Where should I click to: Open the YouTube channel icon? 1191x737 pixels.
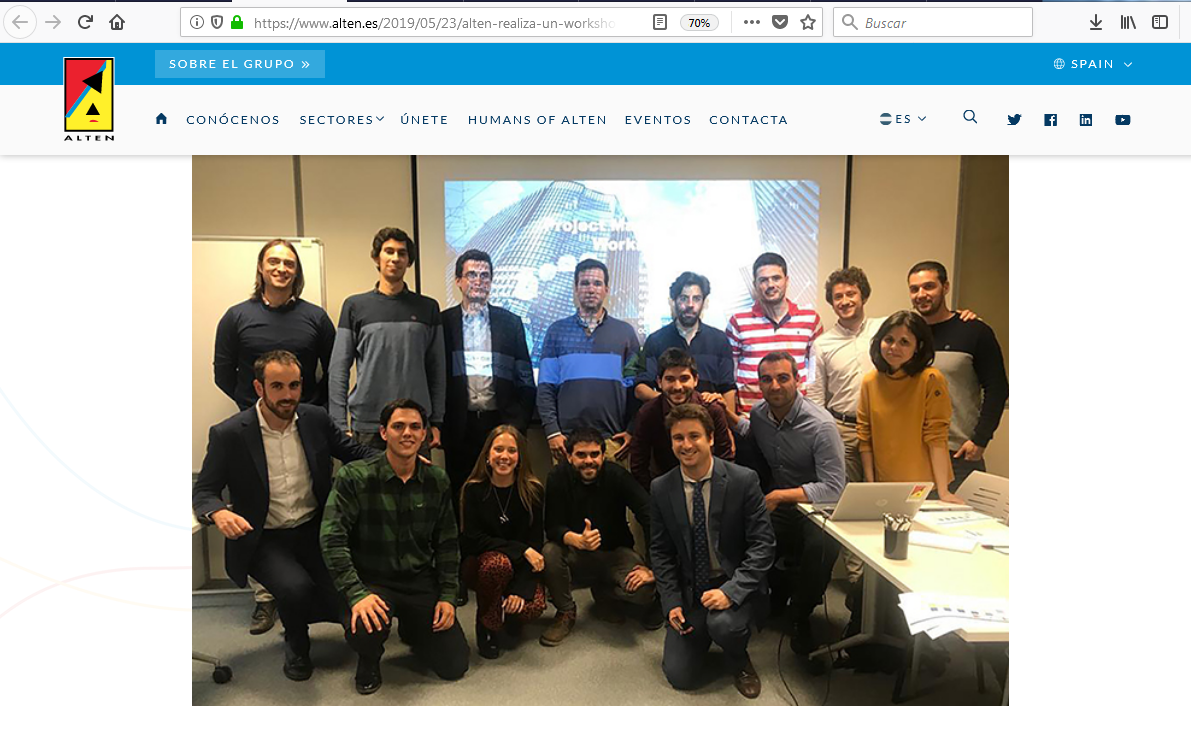point(1123,120)
